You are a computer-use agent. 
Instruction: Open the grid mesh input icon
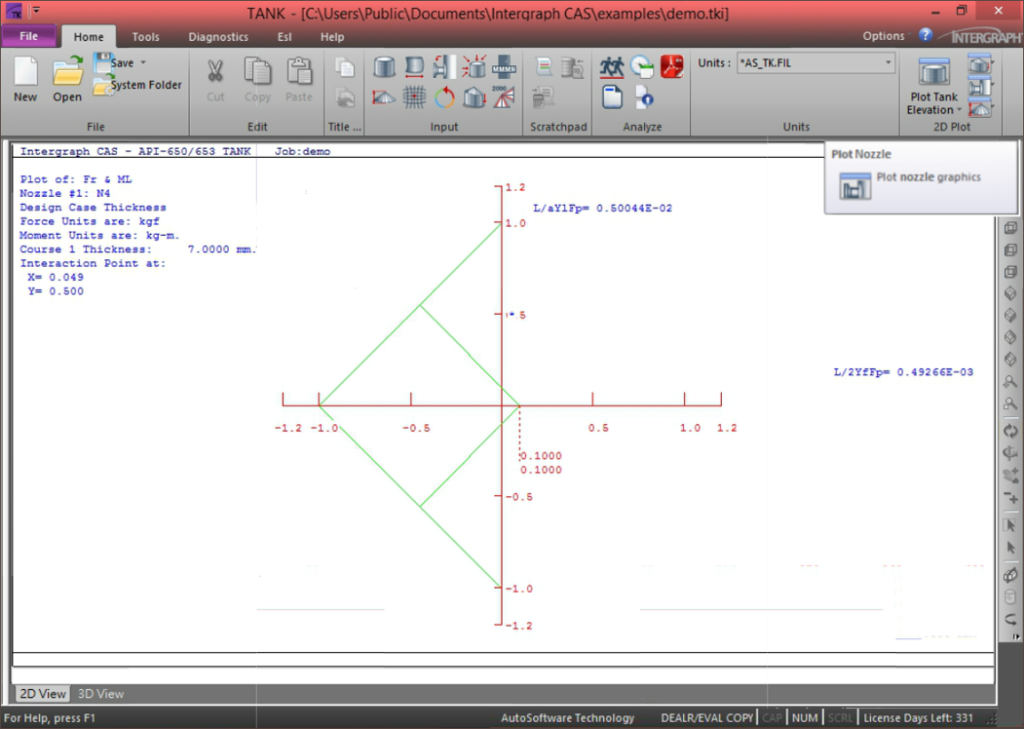pos(414,98)
